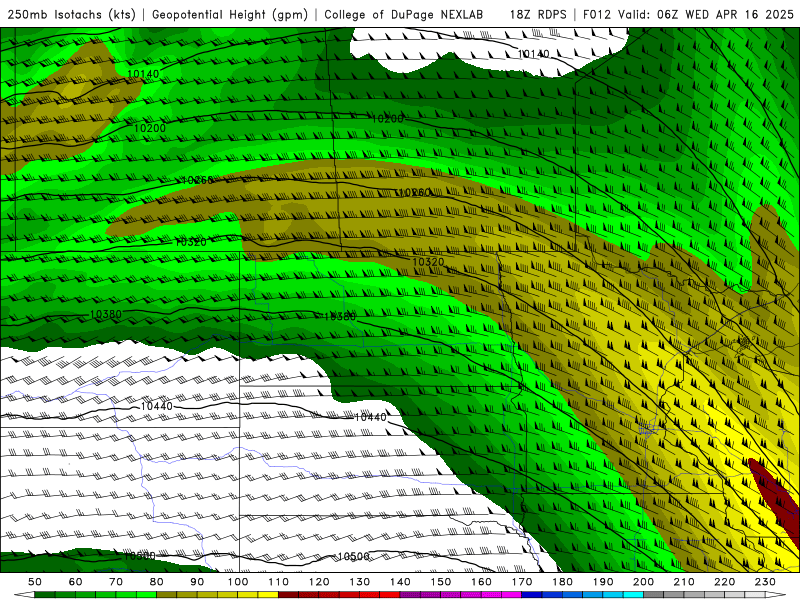800x600 pixels.
Task: Select the 190 scale label
Action: (x=603, y=582)
